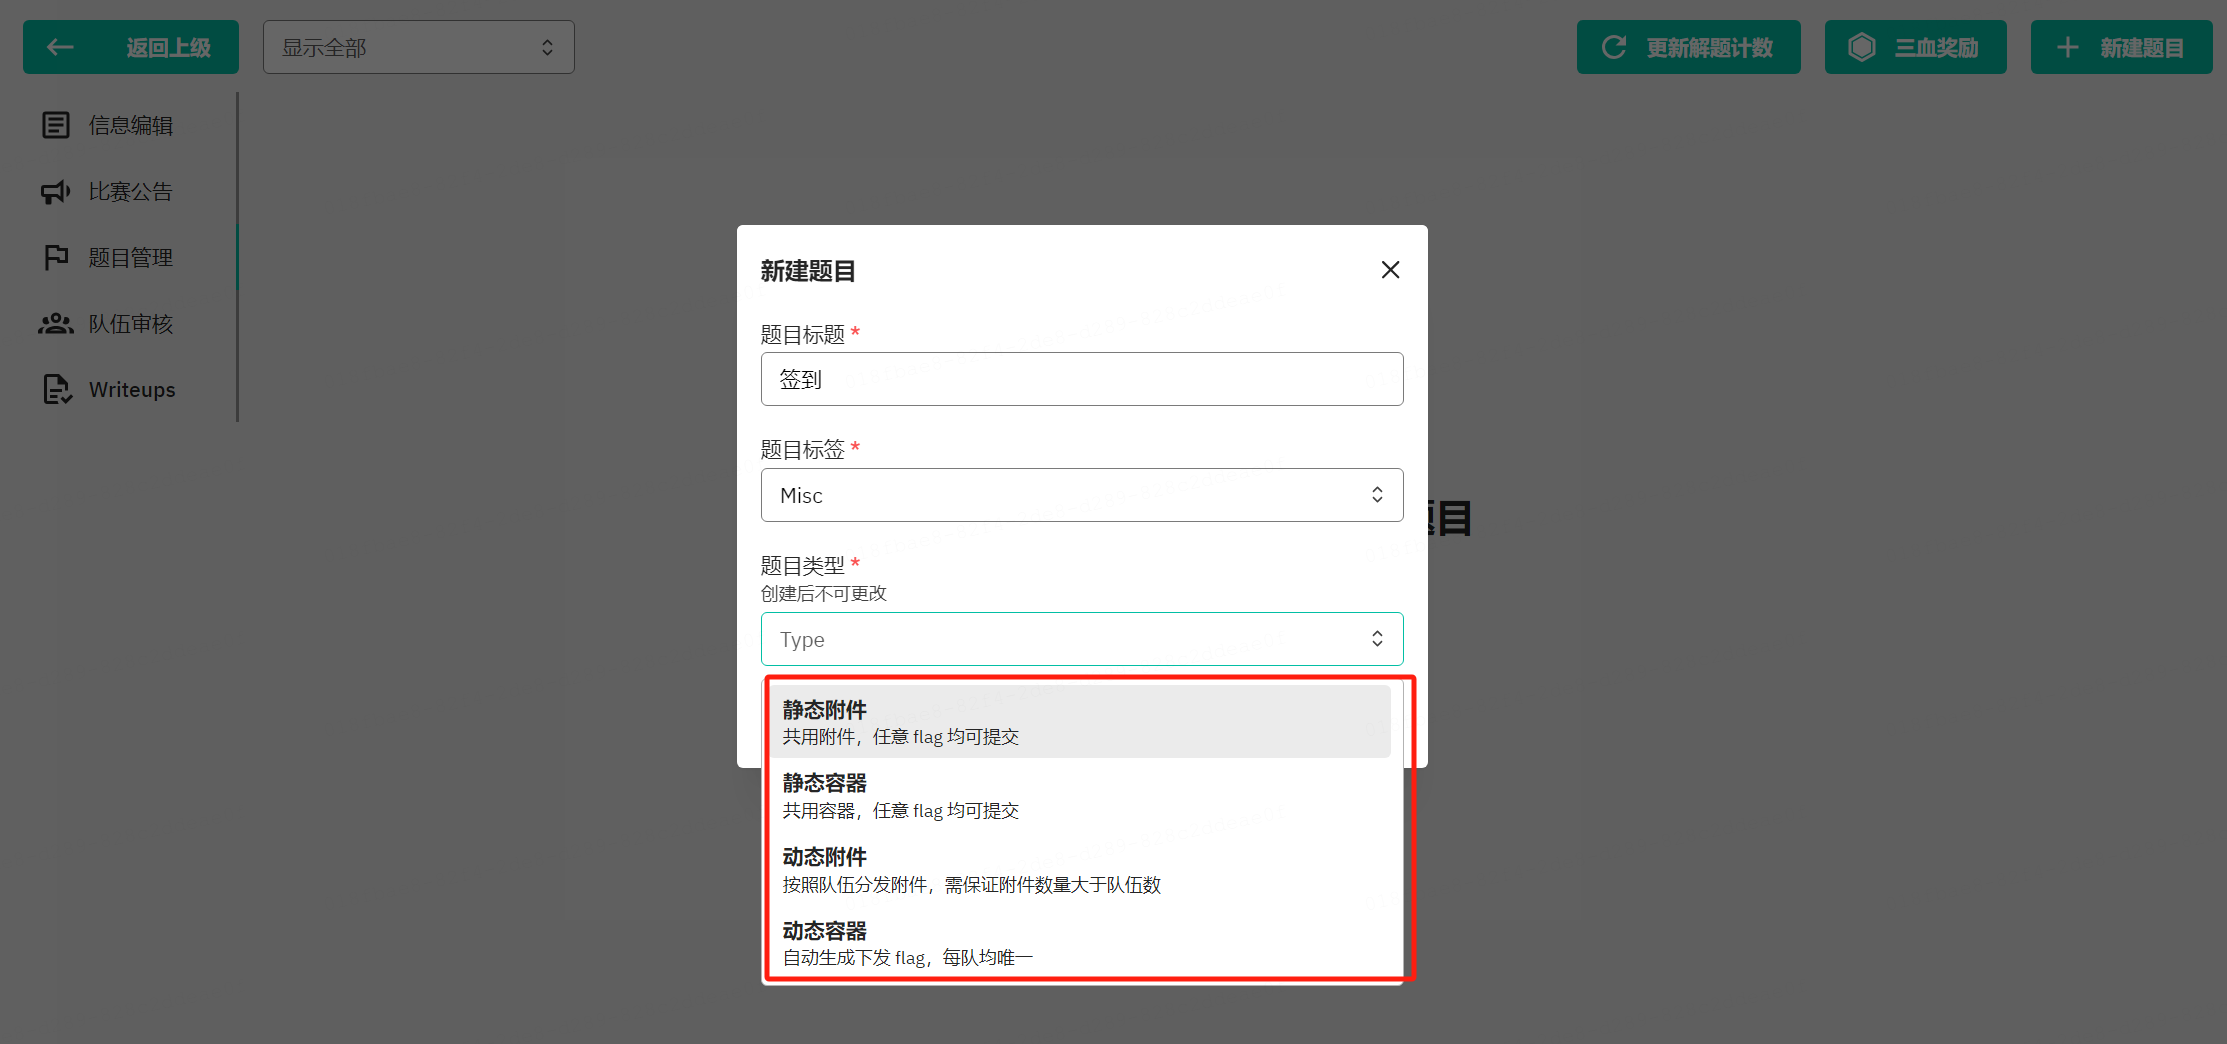Click the 三血奖励 button

click(1916, 47)
